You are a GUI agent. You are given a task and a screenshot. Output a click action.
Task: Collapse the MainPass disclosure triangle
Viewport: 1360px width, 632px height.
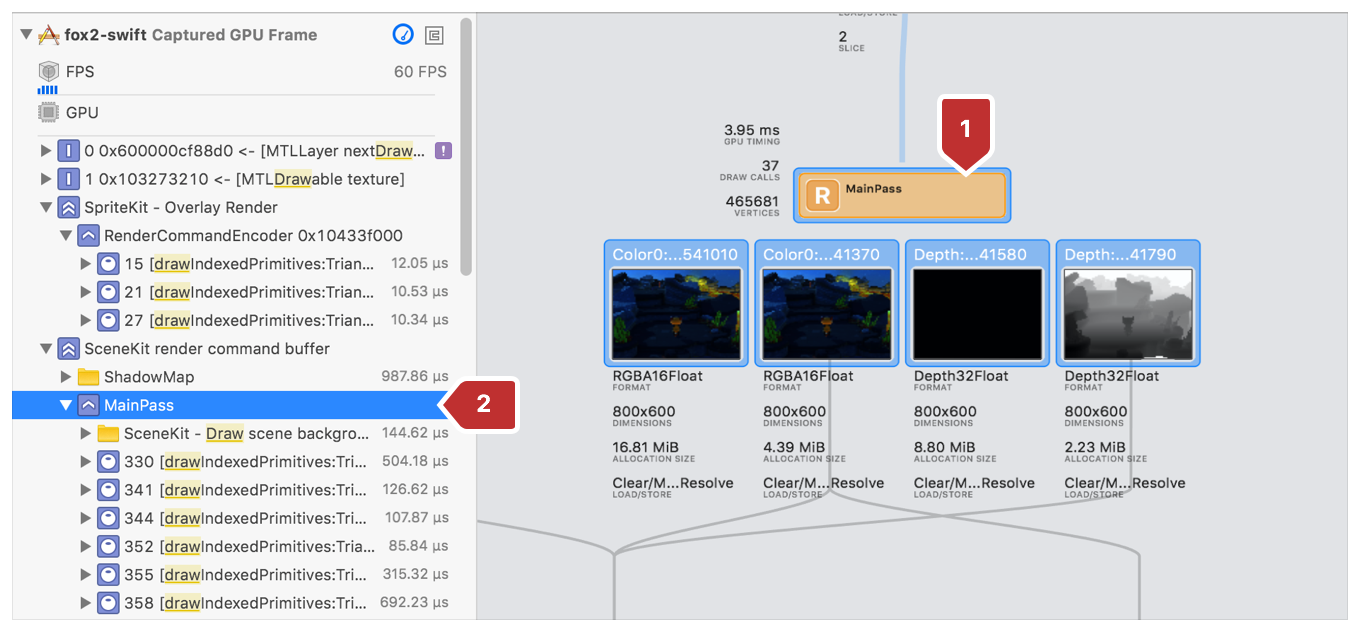(x=66, y=405)
